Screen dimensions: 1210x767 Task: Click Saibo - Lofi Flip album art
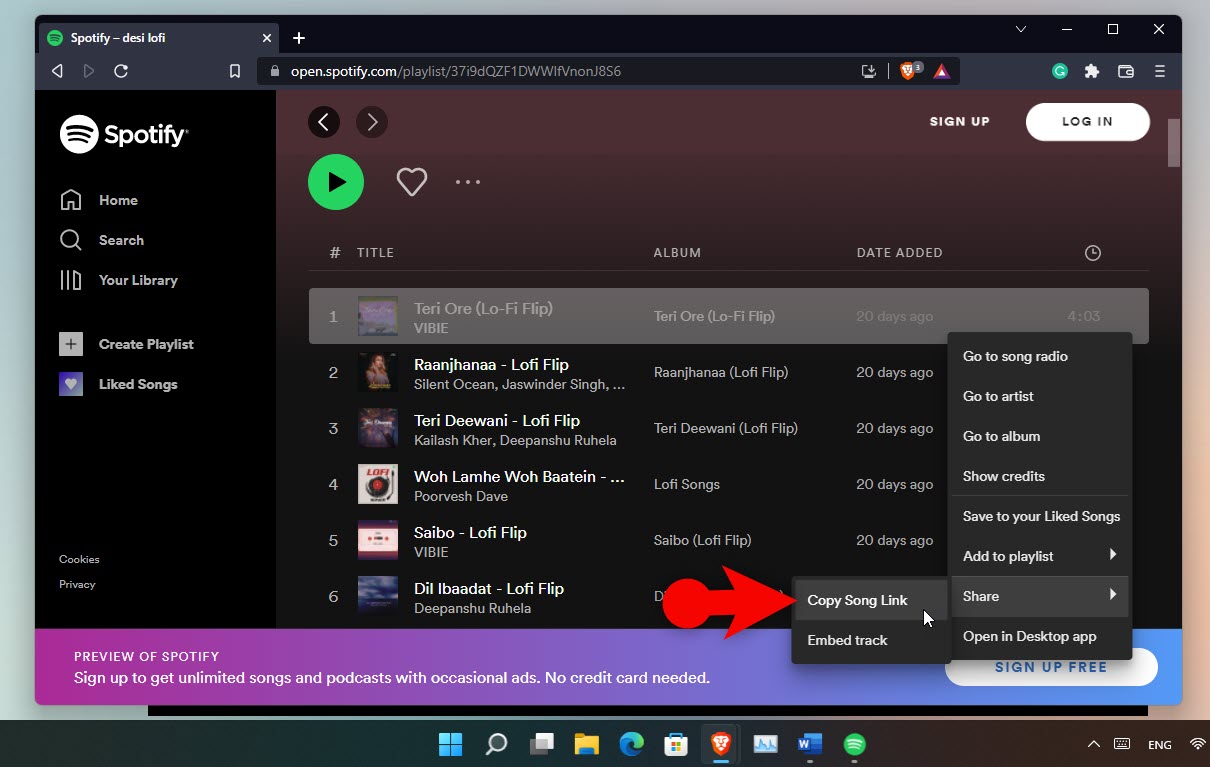point(378,540)
